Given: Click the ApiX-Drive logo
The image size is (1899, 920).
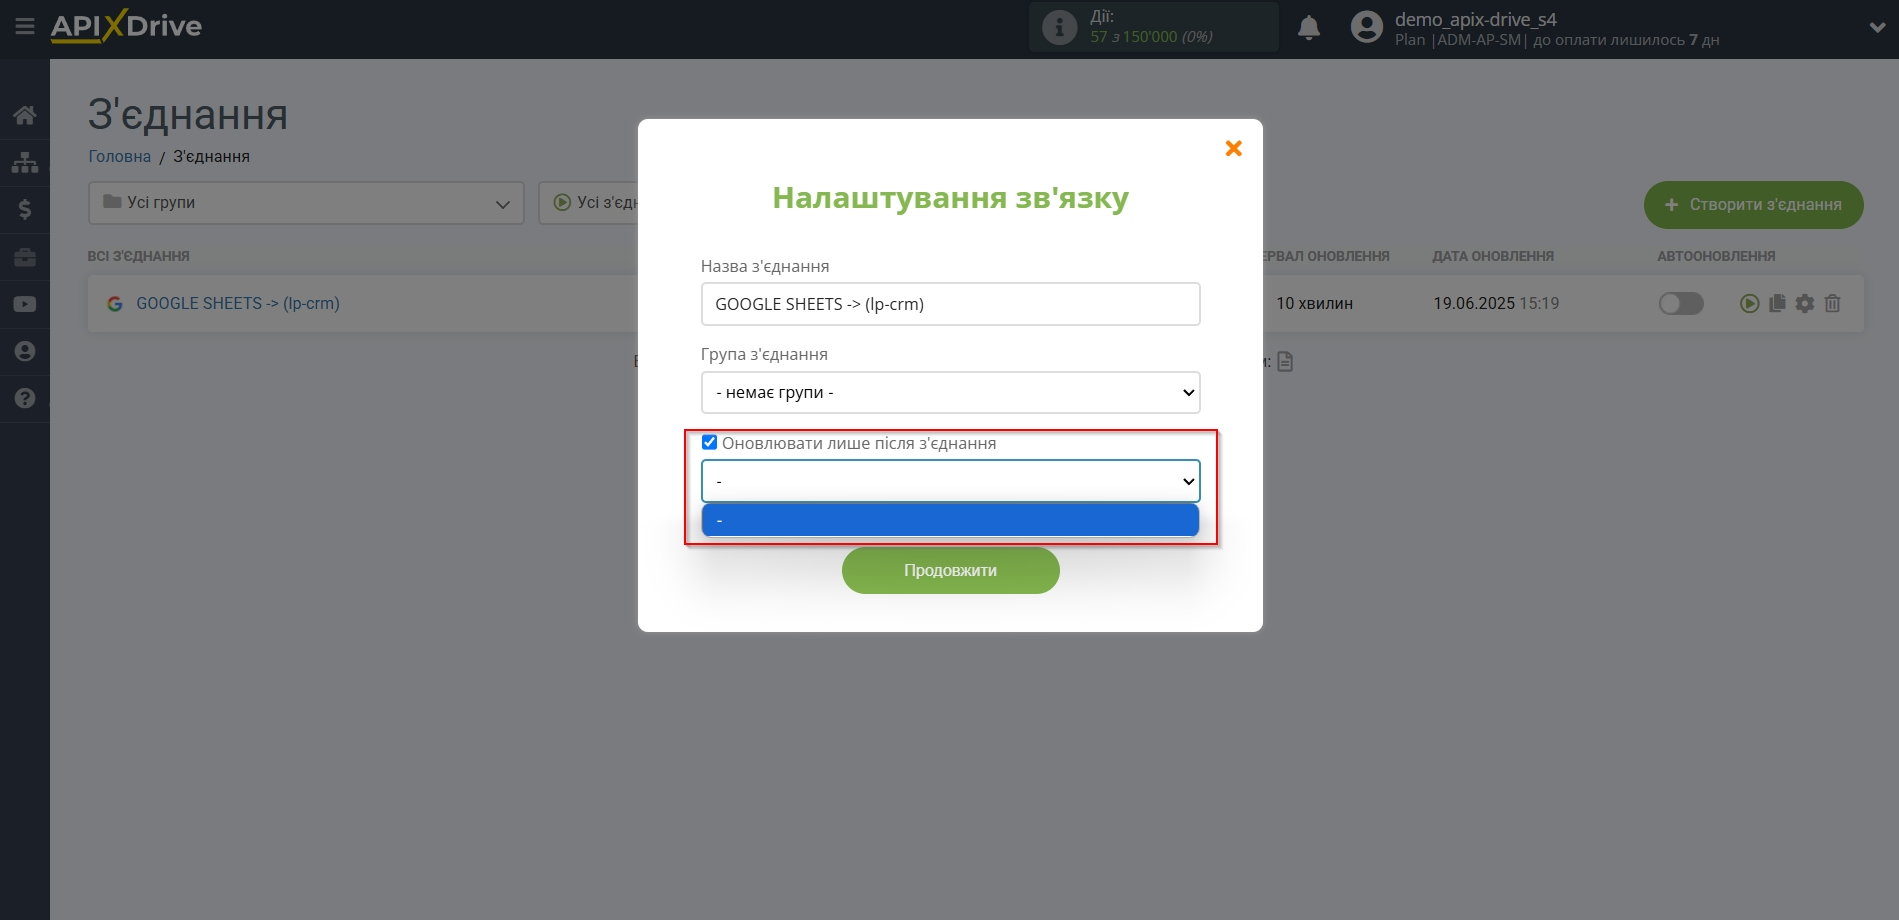Looking at the screenshot, I should pos(126,26).
